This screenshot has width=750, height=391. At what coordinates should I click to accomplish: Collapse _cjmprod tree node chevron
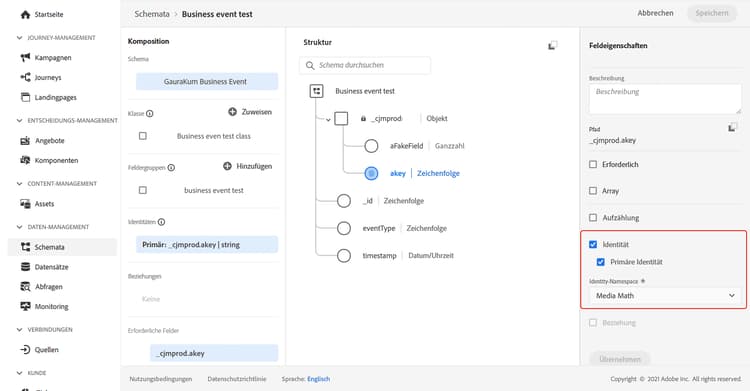[x=328, y=120]
